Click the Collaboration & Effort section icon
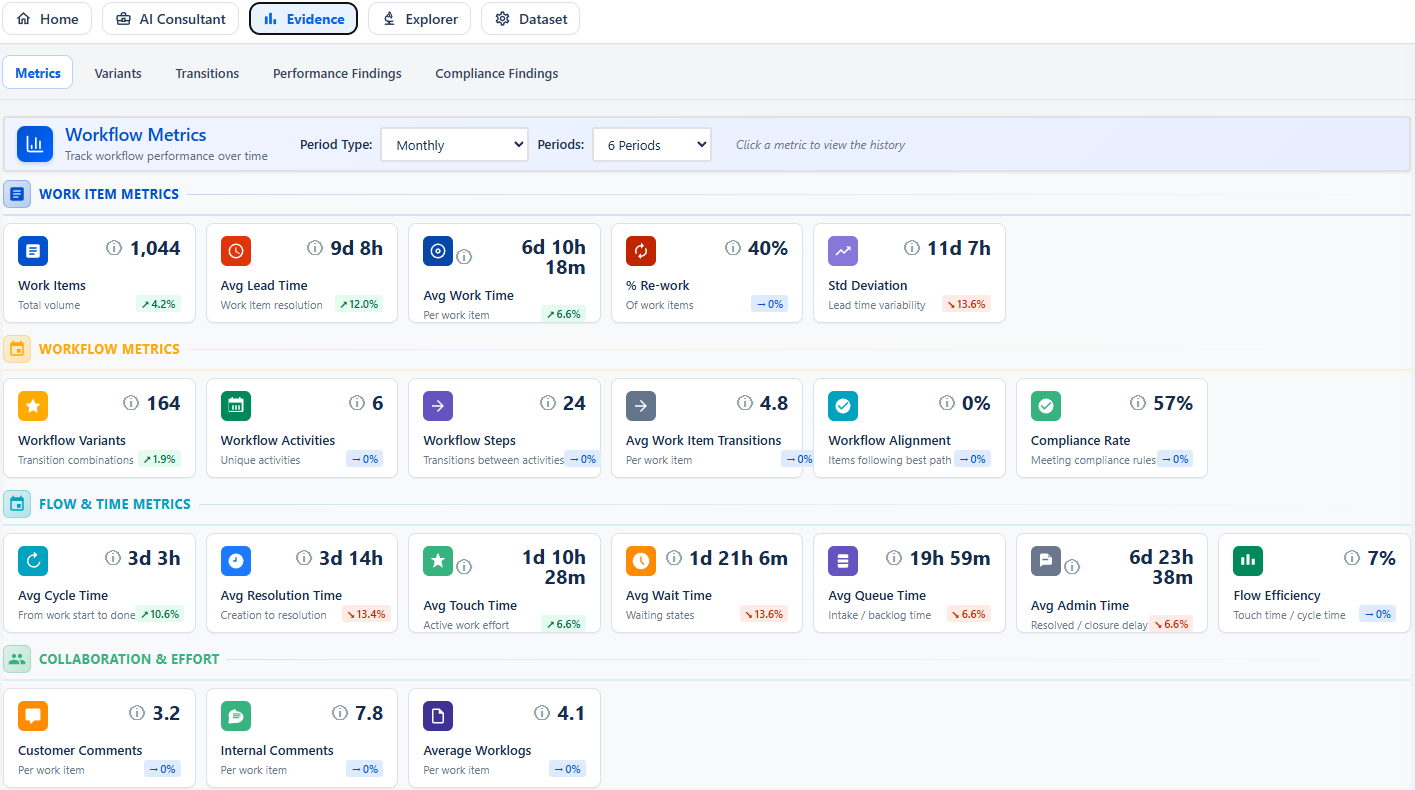Screen dimensions: 1415x790 click(17, 658)
